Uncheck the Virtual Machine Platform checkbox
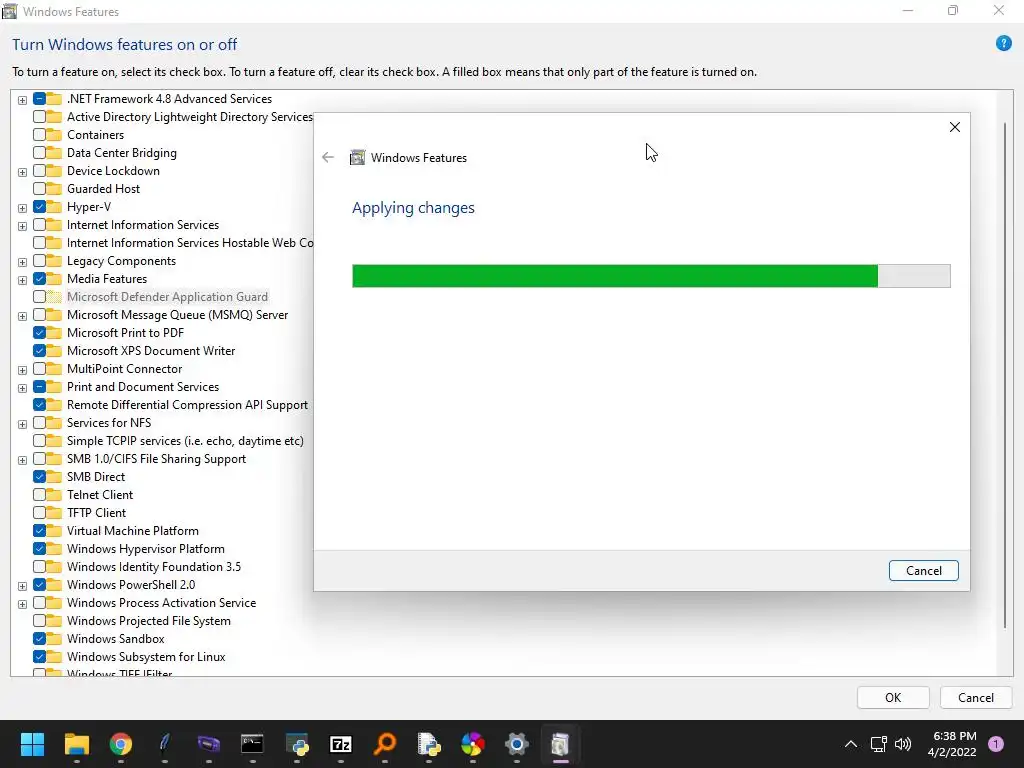The height and width of the screenshot is (768, 1024). (39, 531)
